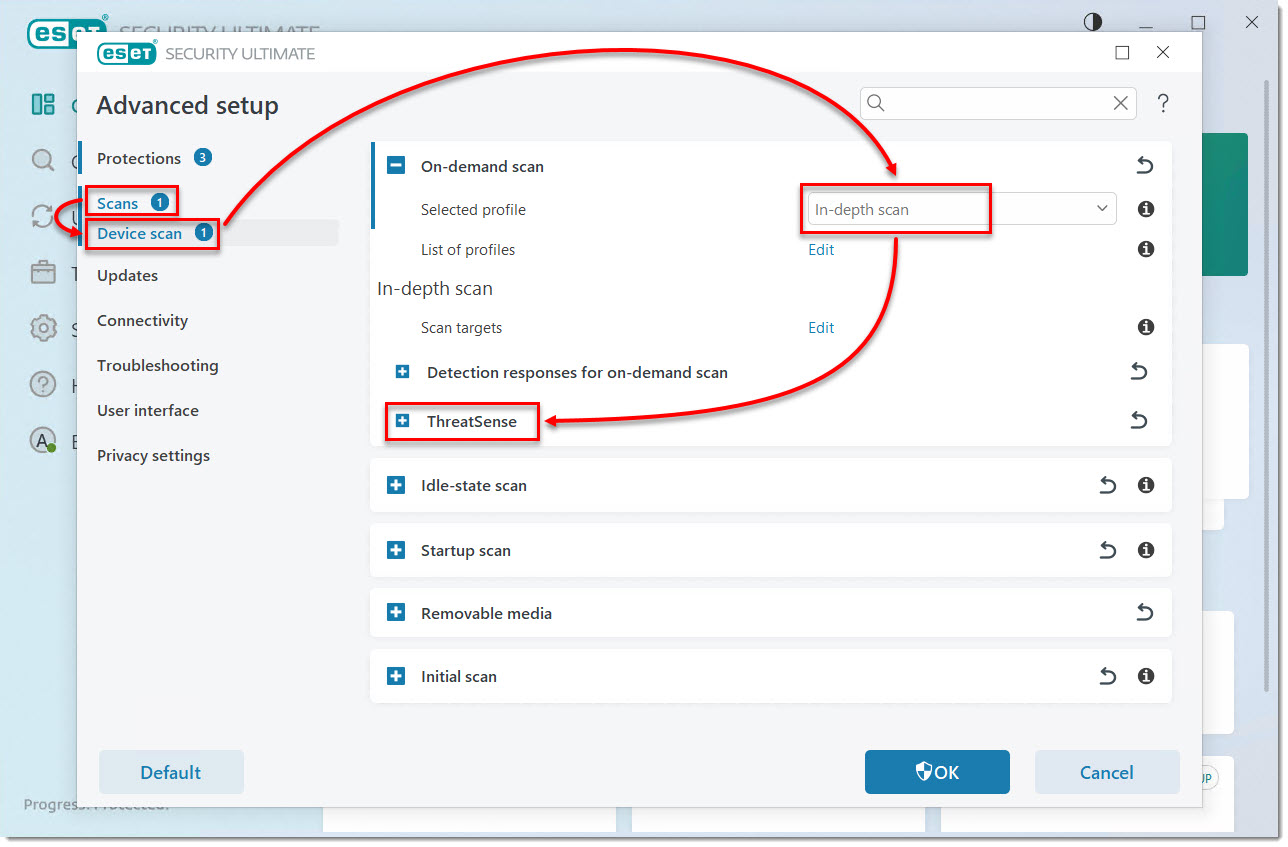Reset Detection responses for on-demand scan
Image resolution: width=1288 pixels, height=847 pixels.
coord(1138,372)
